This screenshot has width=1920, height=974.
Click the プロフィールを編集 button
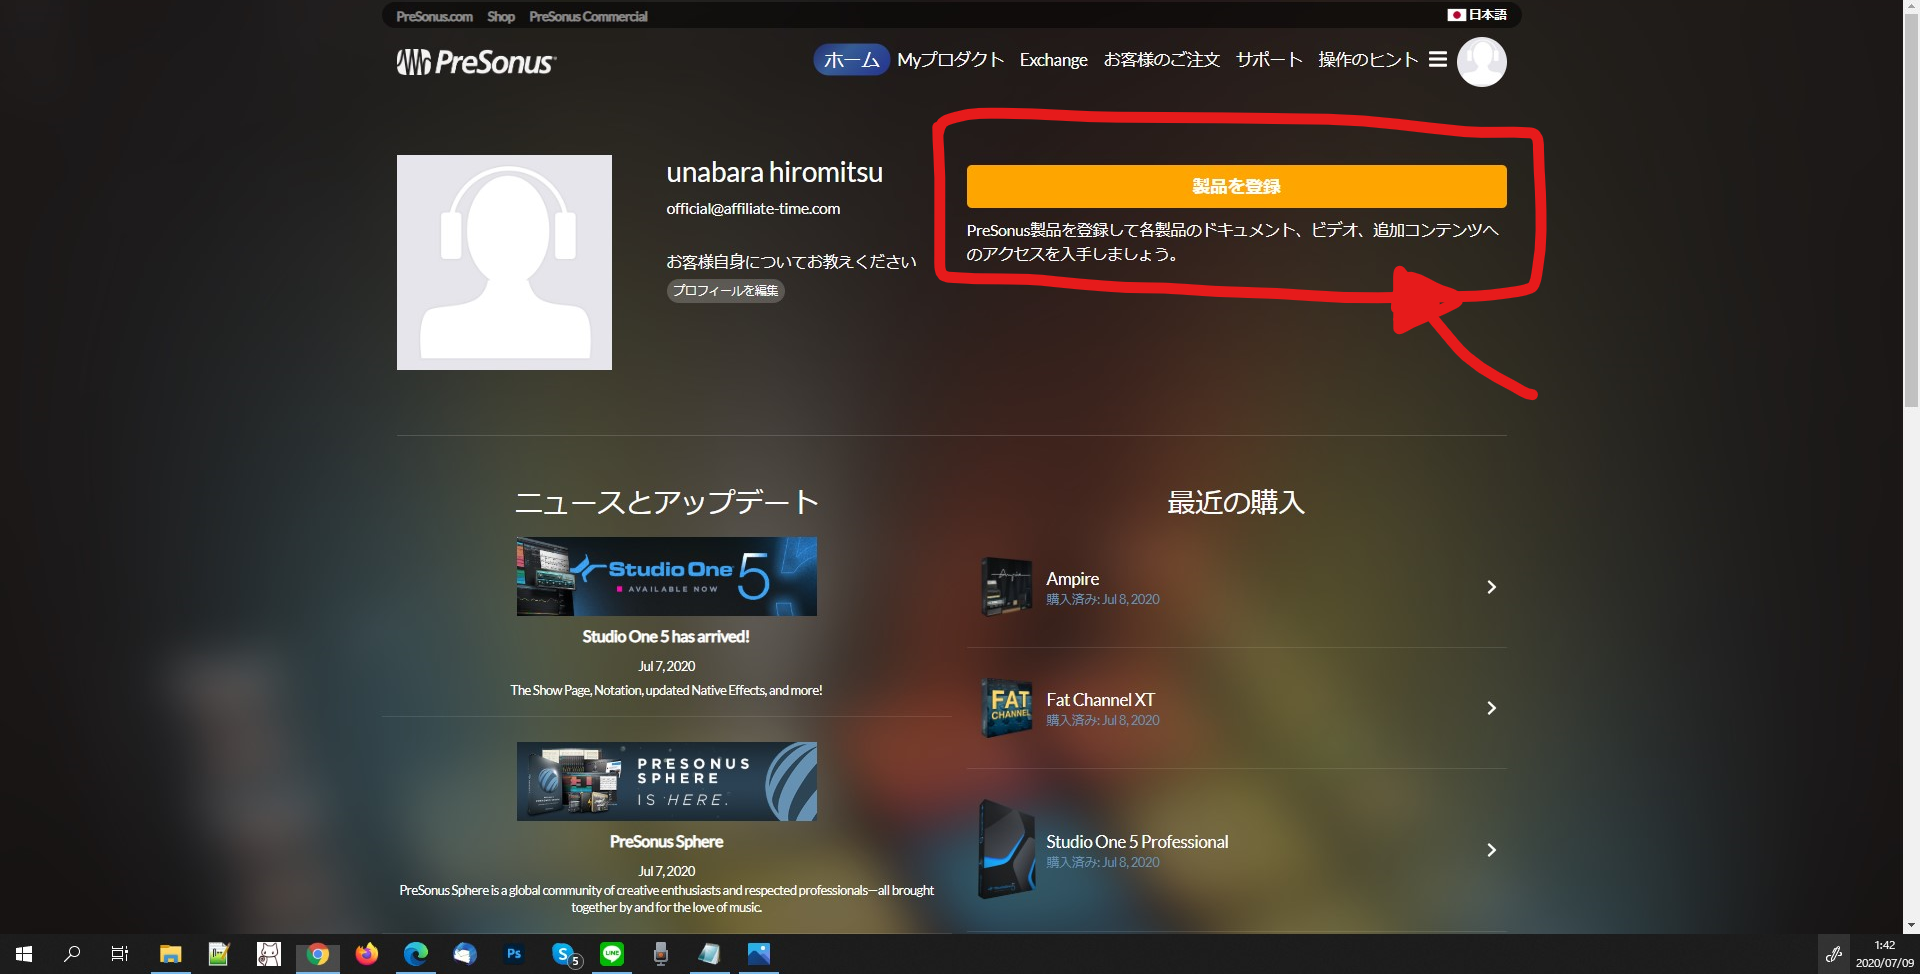click(725, 291)
